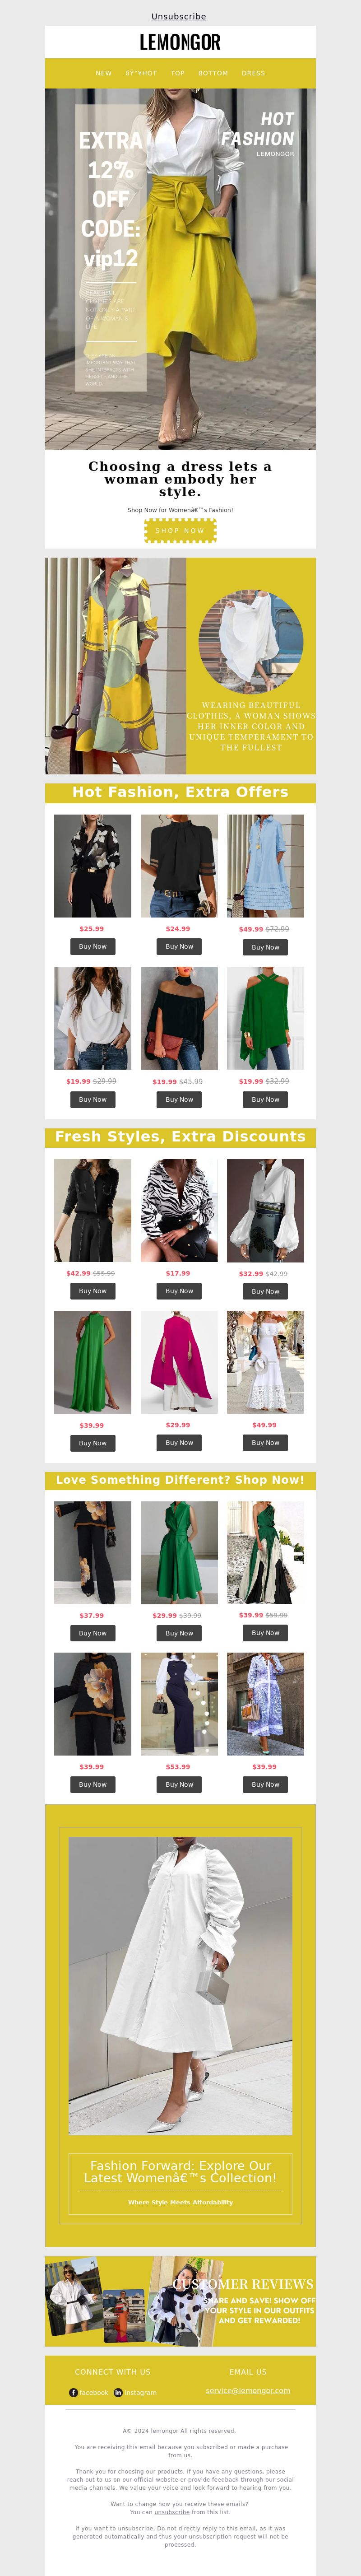The height and width of the screenshot is (2576, 361).
Task: Buy Now for the $17.99 zebra print top
Action: coord(179,1291)
